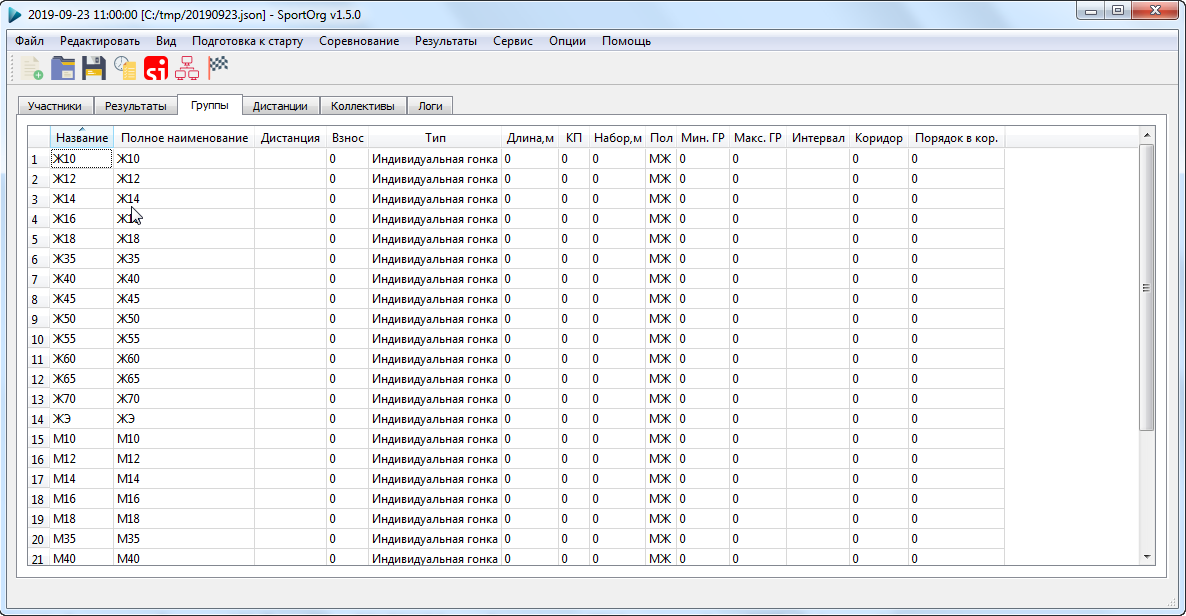1186x616 pixels.
Task: Click the Взнос value in the Ж55 row
Action: point(348,339)
